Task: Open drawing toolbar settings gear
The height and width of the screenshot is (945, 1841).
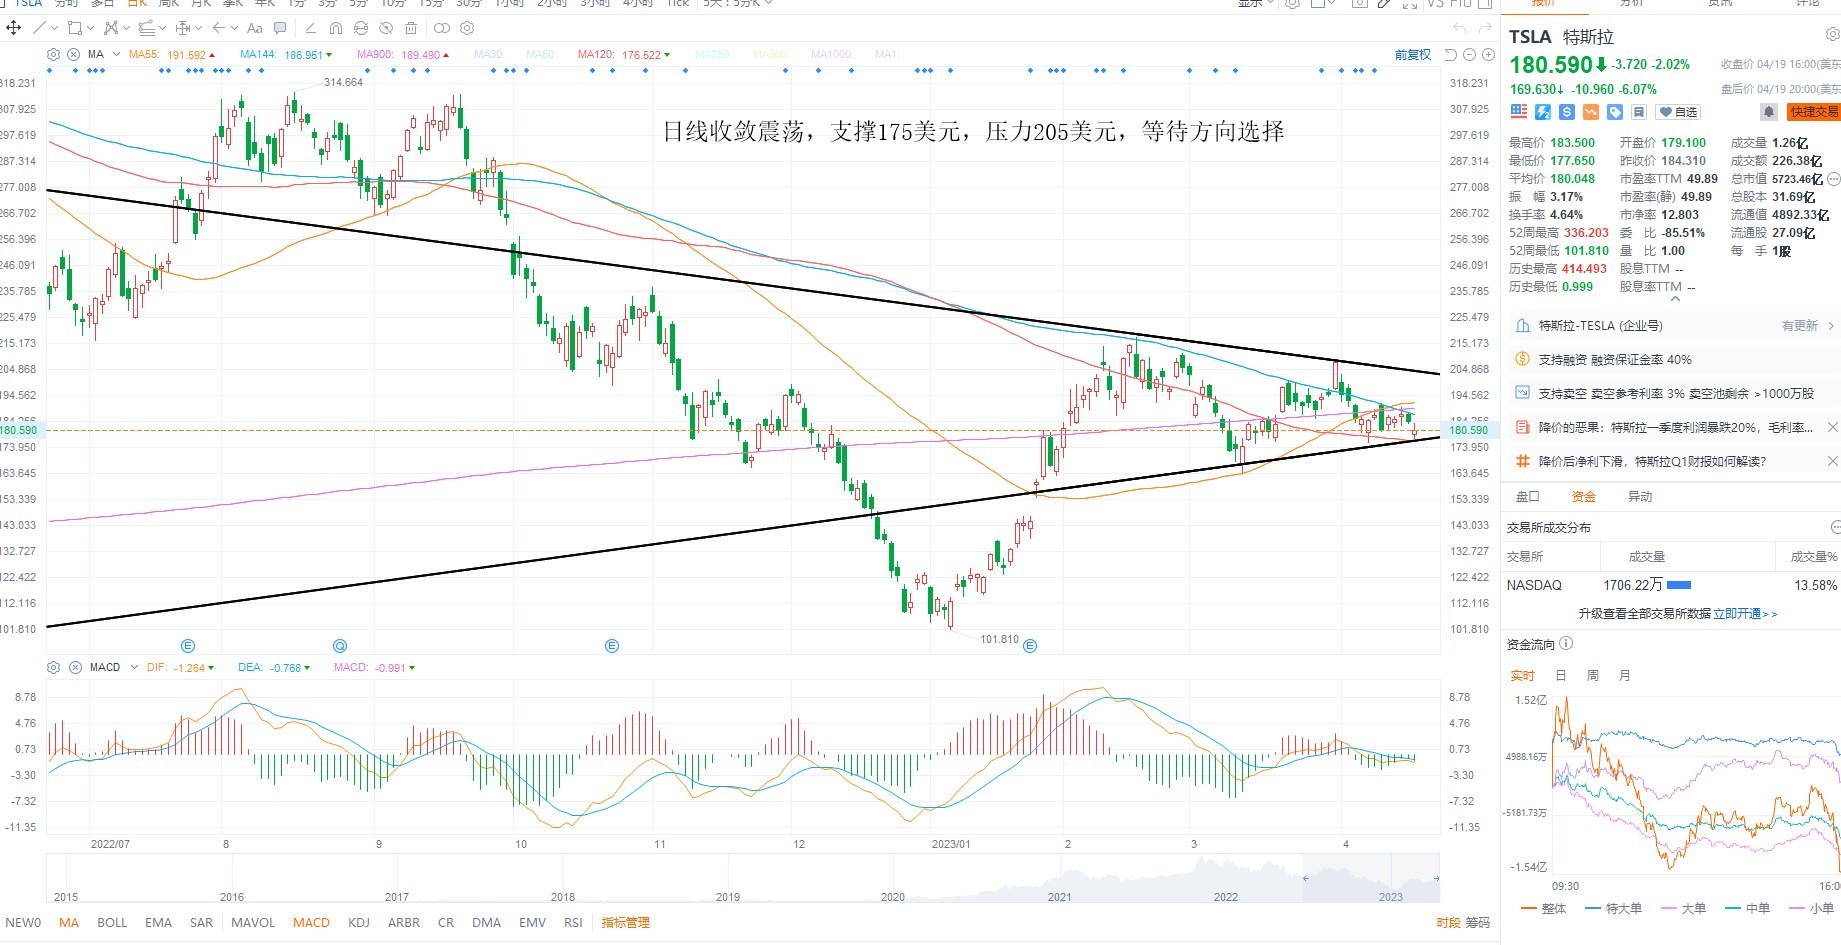Action: [467, 28]
